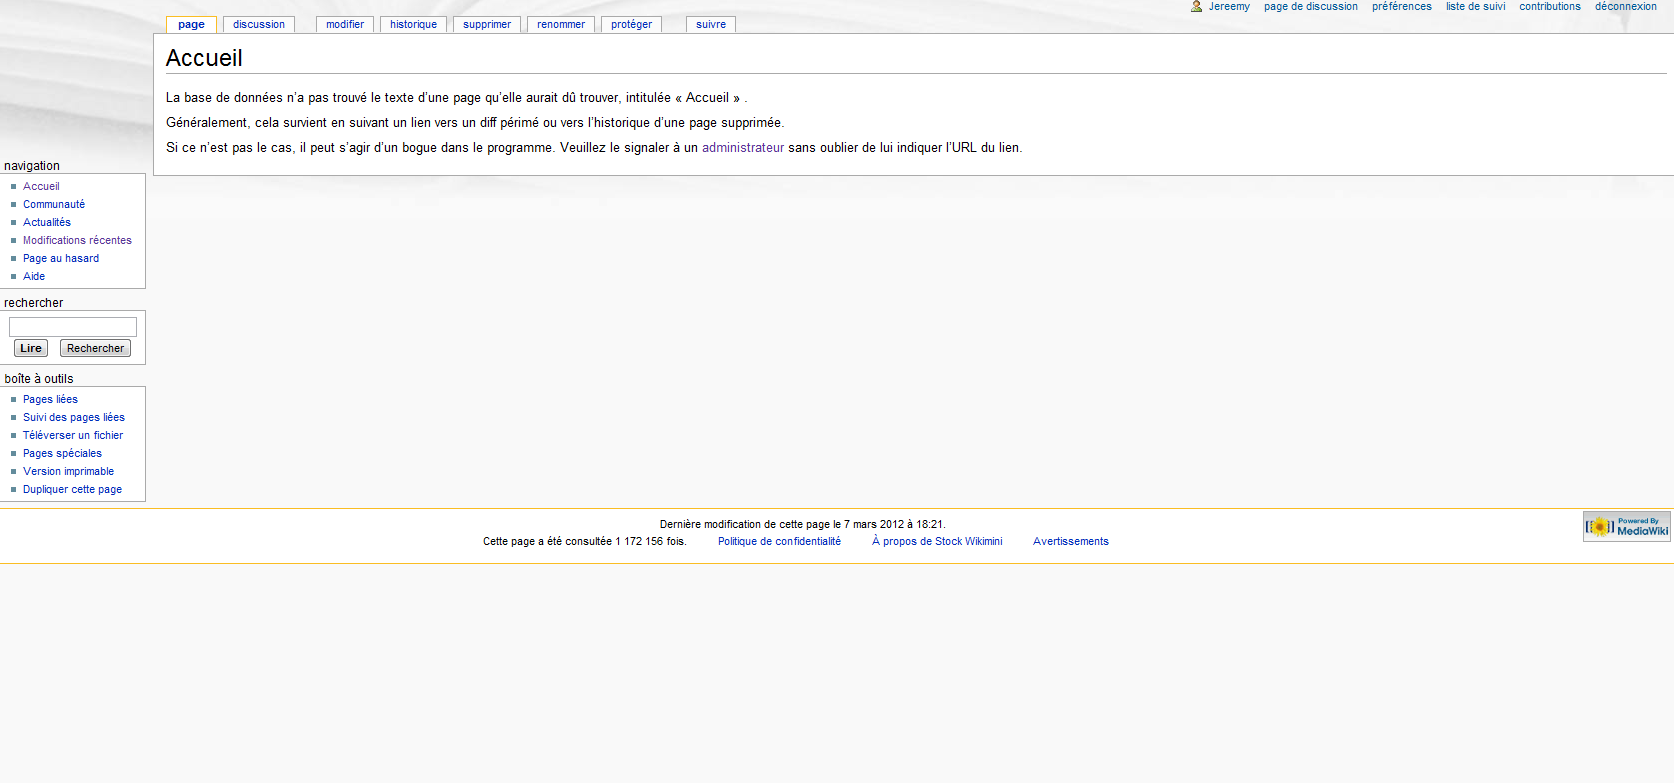1674x783 pixels.
Task: Open the protéger tab
Action: pyautogui.click(x=631, y=25)
